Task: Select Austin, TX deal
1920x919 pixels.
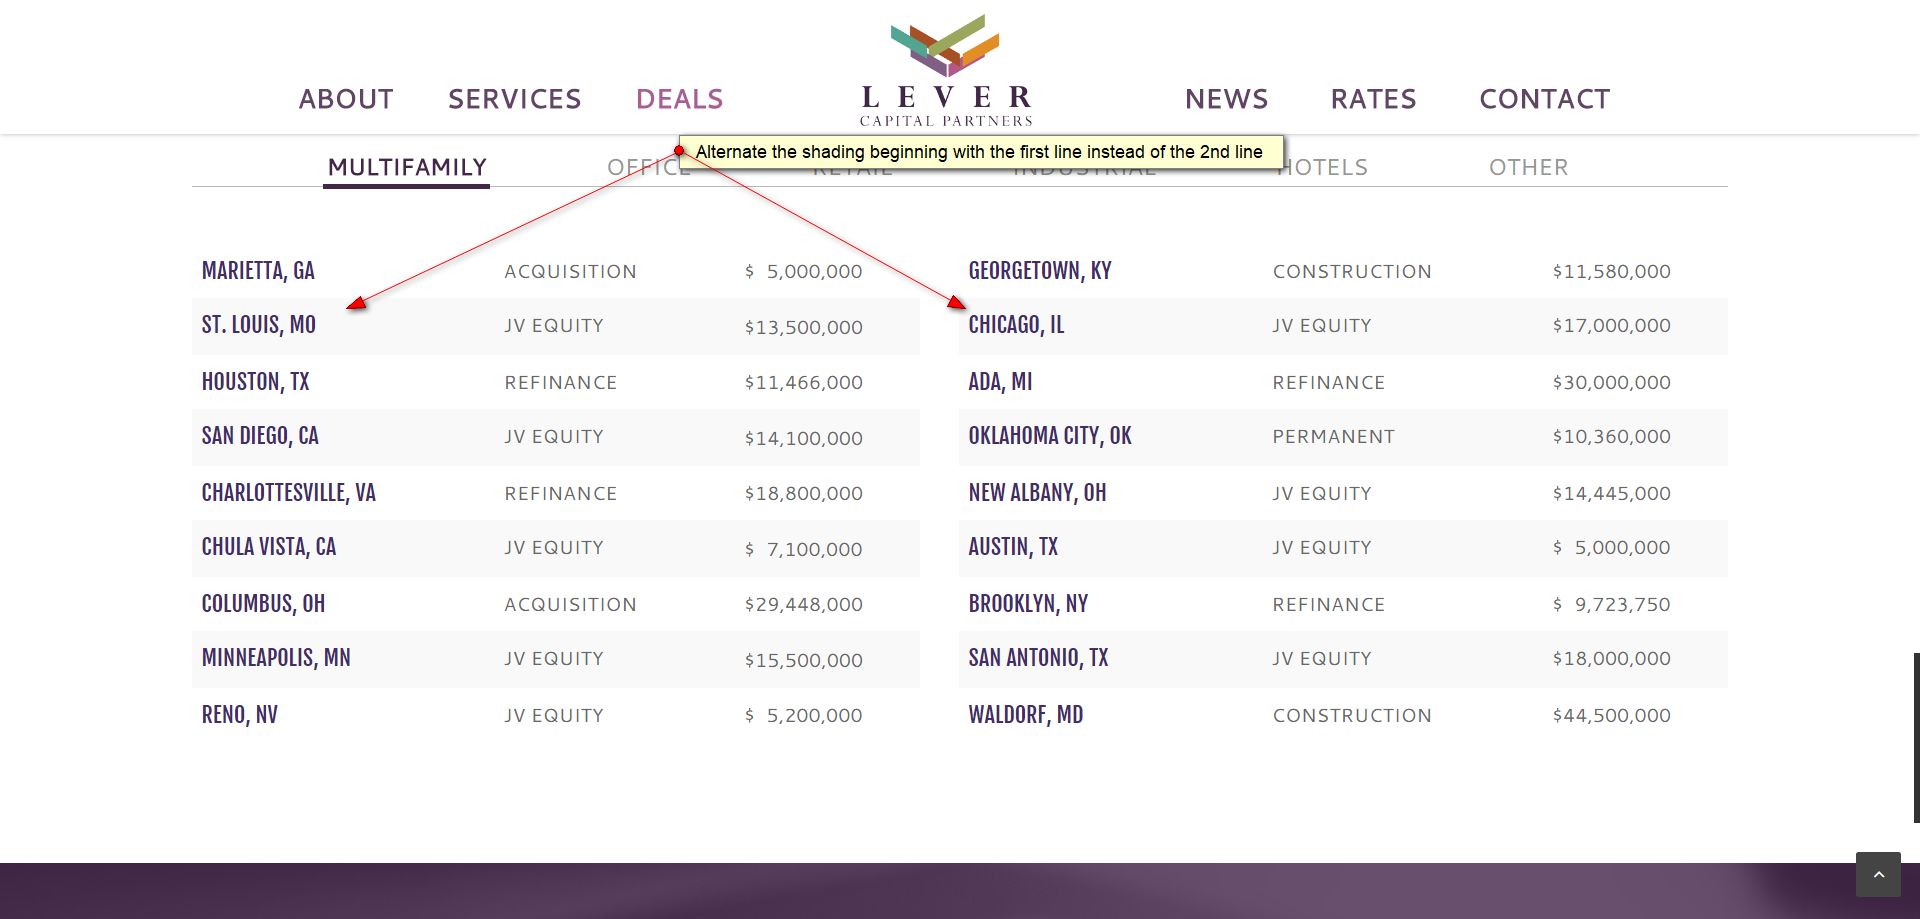Action: 1013,547
